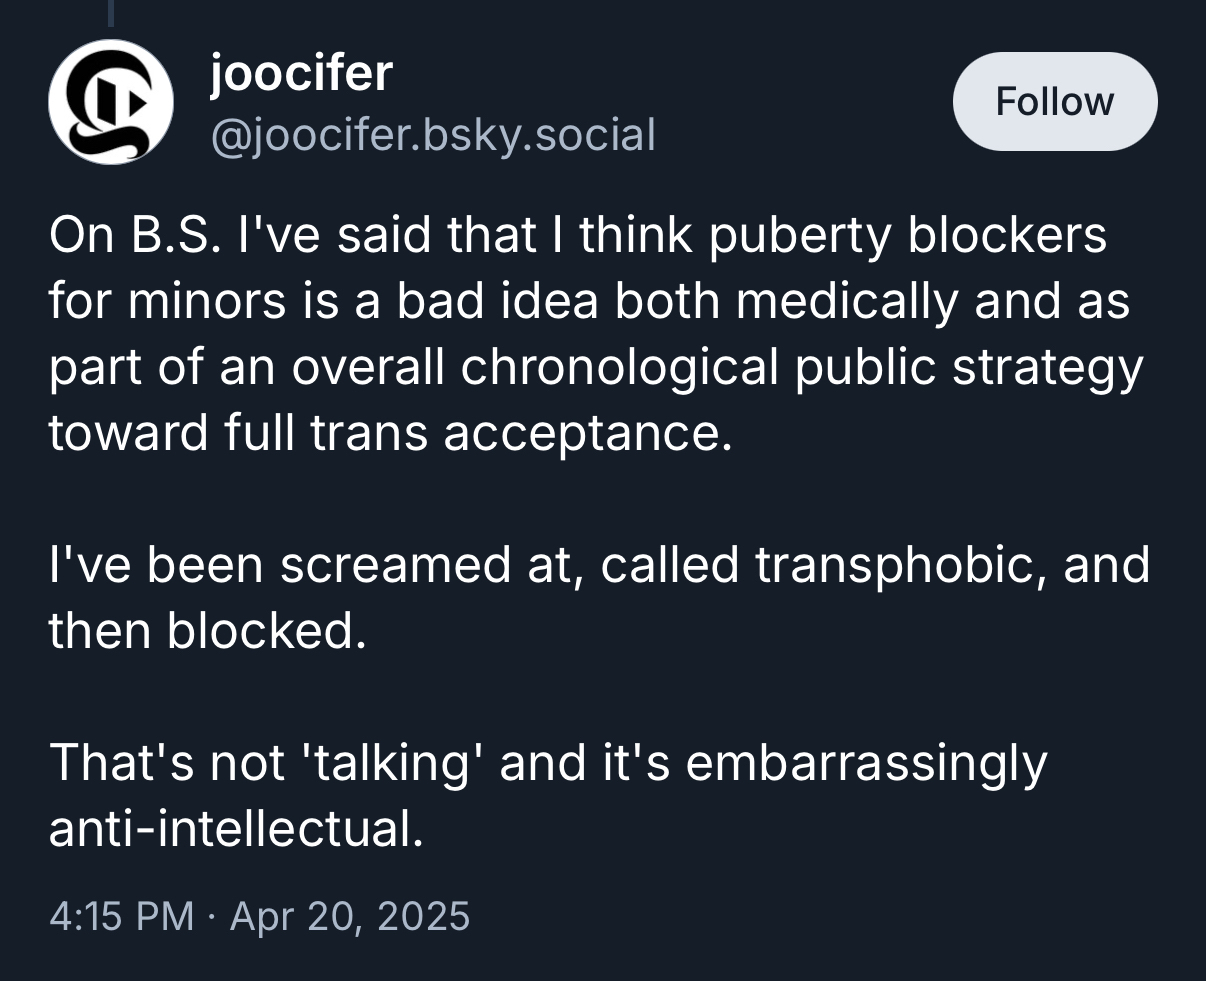Click the line starting "part of an overall"

pos(594,368)
